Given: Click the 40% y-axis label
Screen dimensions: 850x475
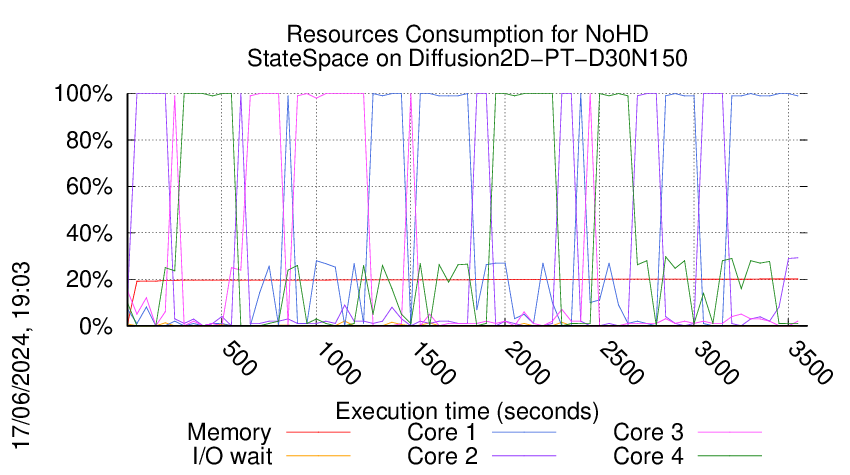Looking at the screenshot, I should 89,234.
